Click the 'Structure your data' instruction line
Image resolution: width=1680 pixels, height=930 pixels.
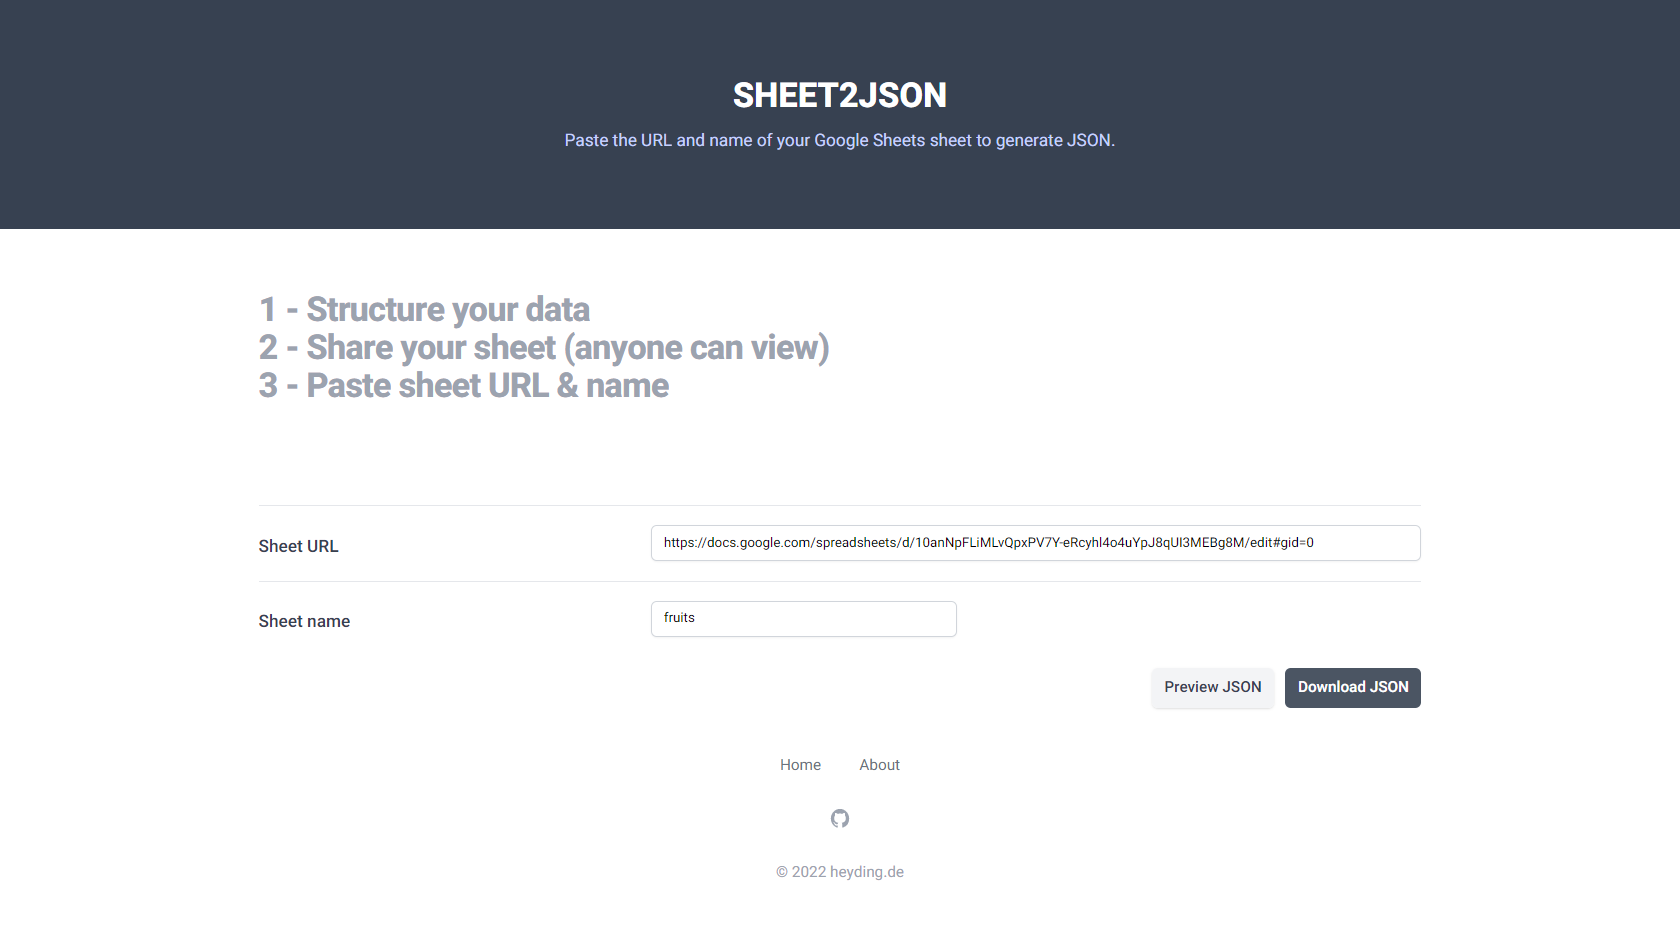point(424,309)
